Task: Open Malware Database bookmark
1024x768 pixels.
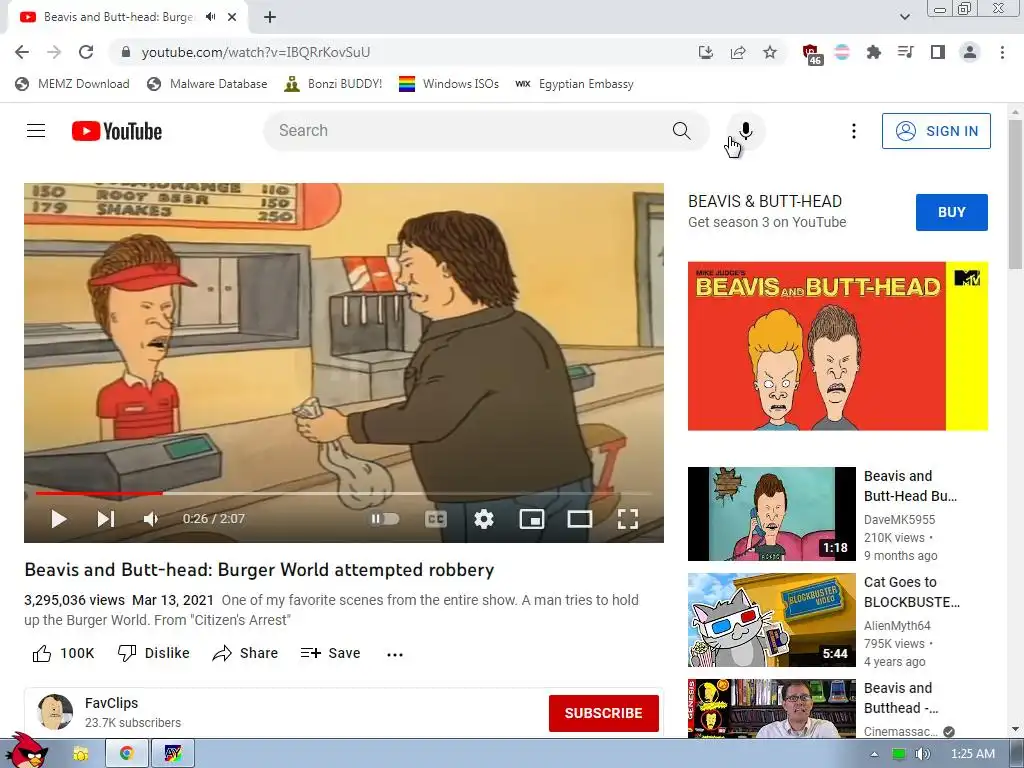Action: (208, 84)
